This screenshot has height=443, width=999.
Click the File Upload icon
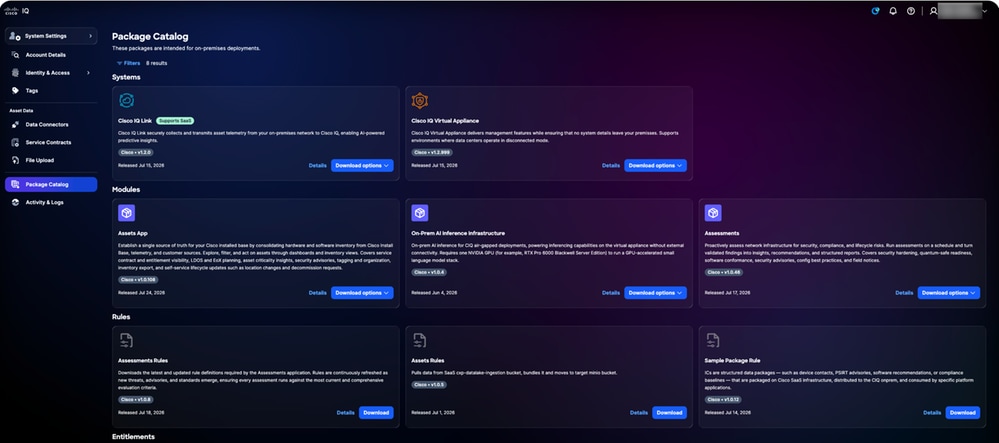coord(15,160)
